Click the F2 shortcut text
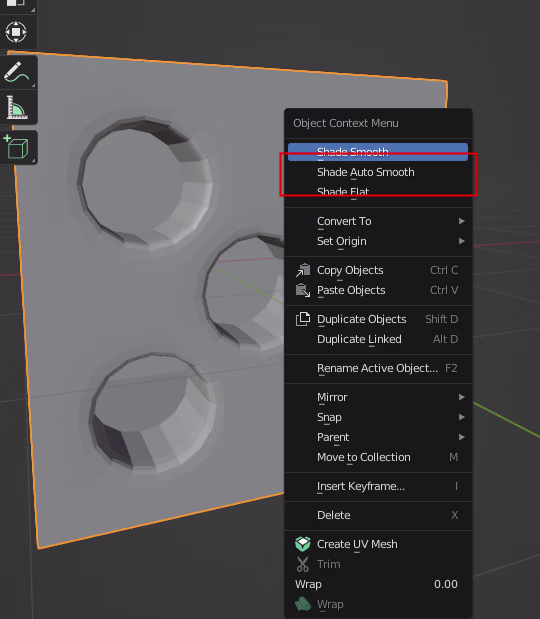Image resolution: width=540 pixels, height=619 pixels. point(451,368)
